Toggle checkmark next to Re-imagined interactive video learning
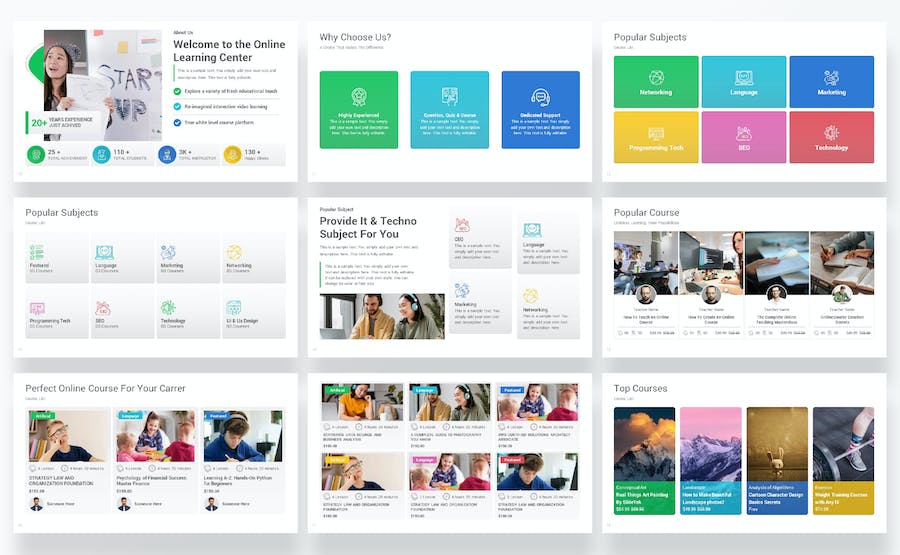 (x=177, y=105)
